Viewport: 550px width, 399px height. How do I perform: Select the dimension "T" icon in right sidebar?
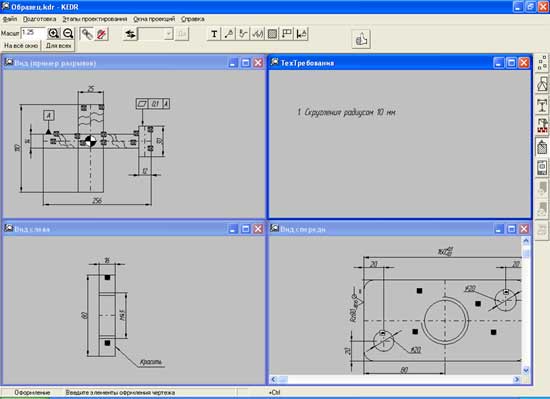pyautogui.click(x=542, y=105)
